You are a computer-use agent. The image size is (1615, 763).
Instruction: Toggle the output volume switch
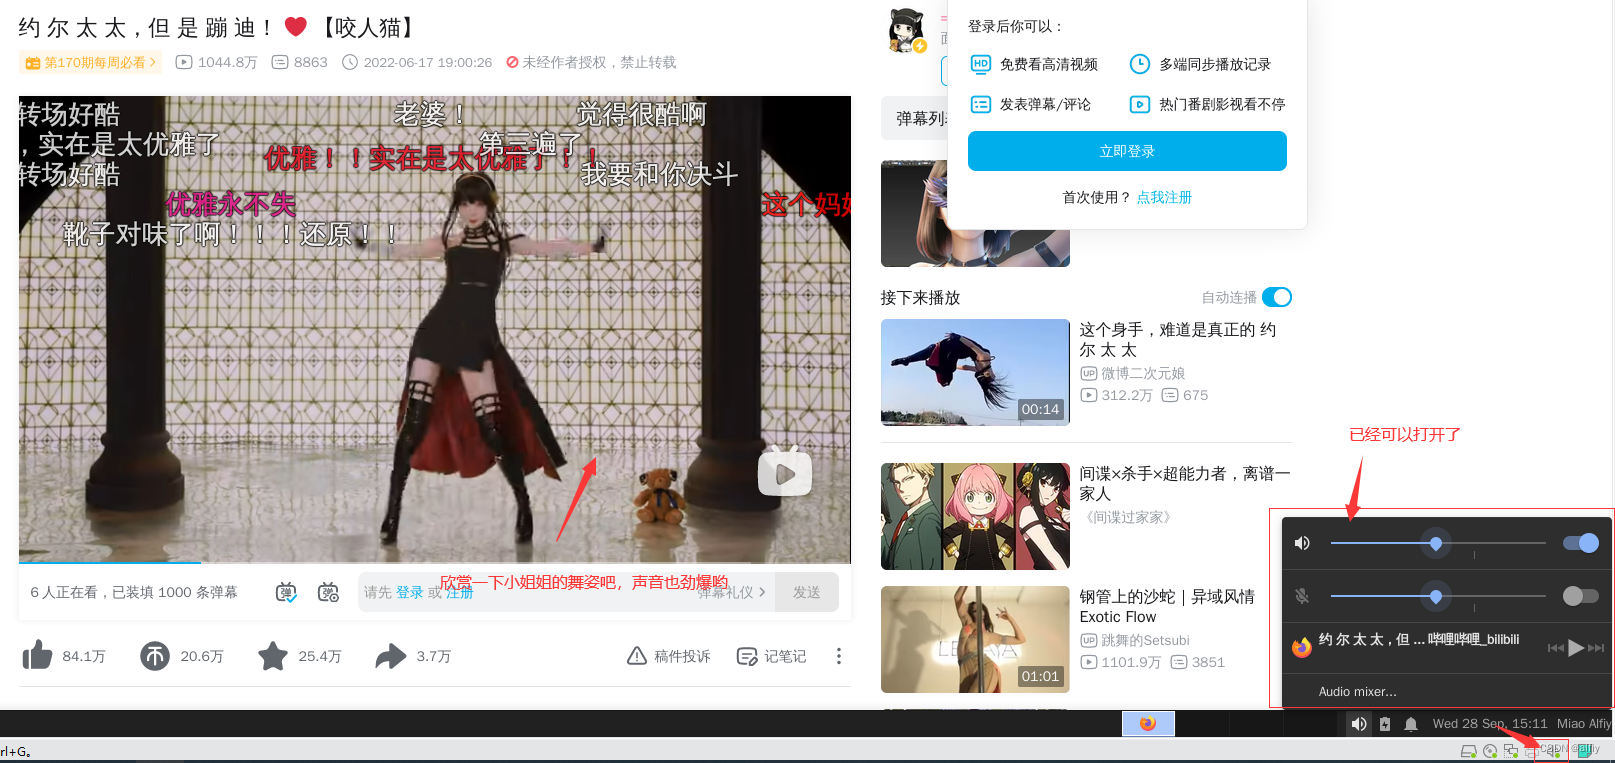1581,543
